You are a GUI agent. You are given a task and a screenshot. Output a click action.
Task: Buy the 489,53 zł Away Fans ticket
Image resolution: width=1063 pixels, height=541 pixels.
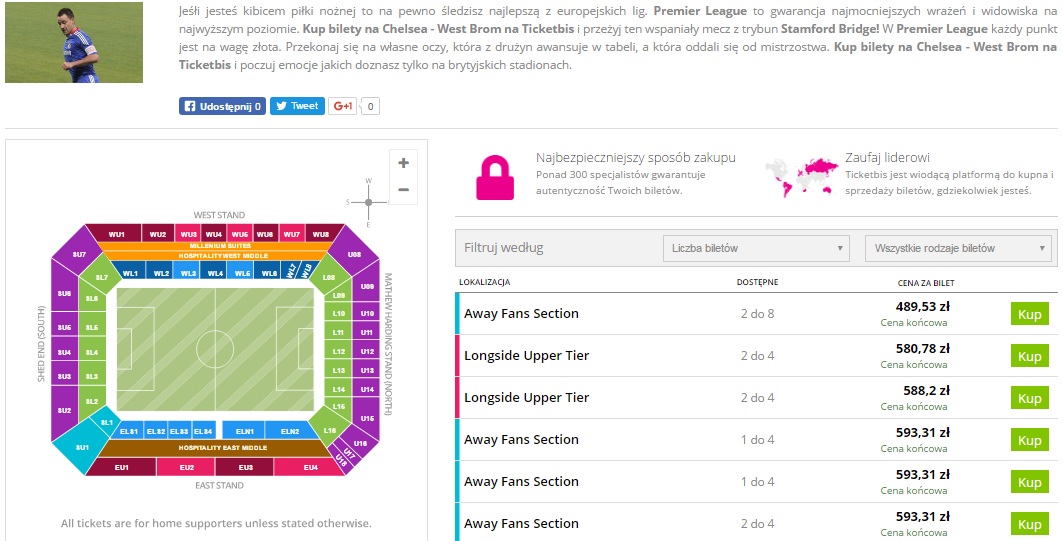click(x=1029, y=314)
